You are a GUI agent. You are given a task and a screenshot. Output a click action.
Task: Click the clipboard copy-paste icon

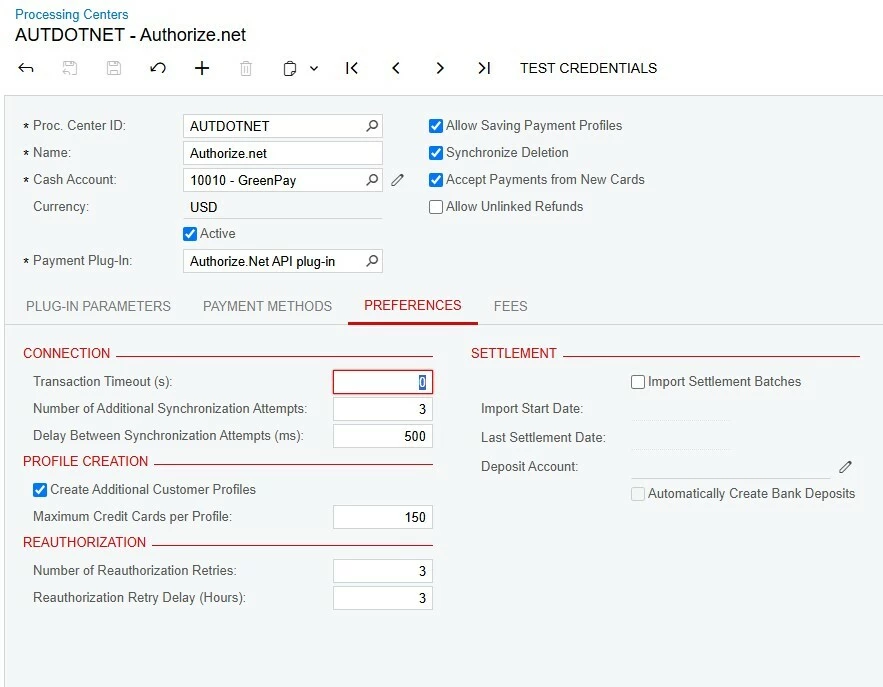point(289,69)
